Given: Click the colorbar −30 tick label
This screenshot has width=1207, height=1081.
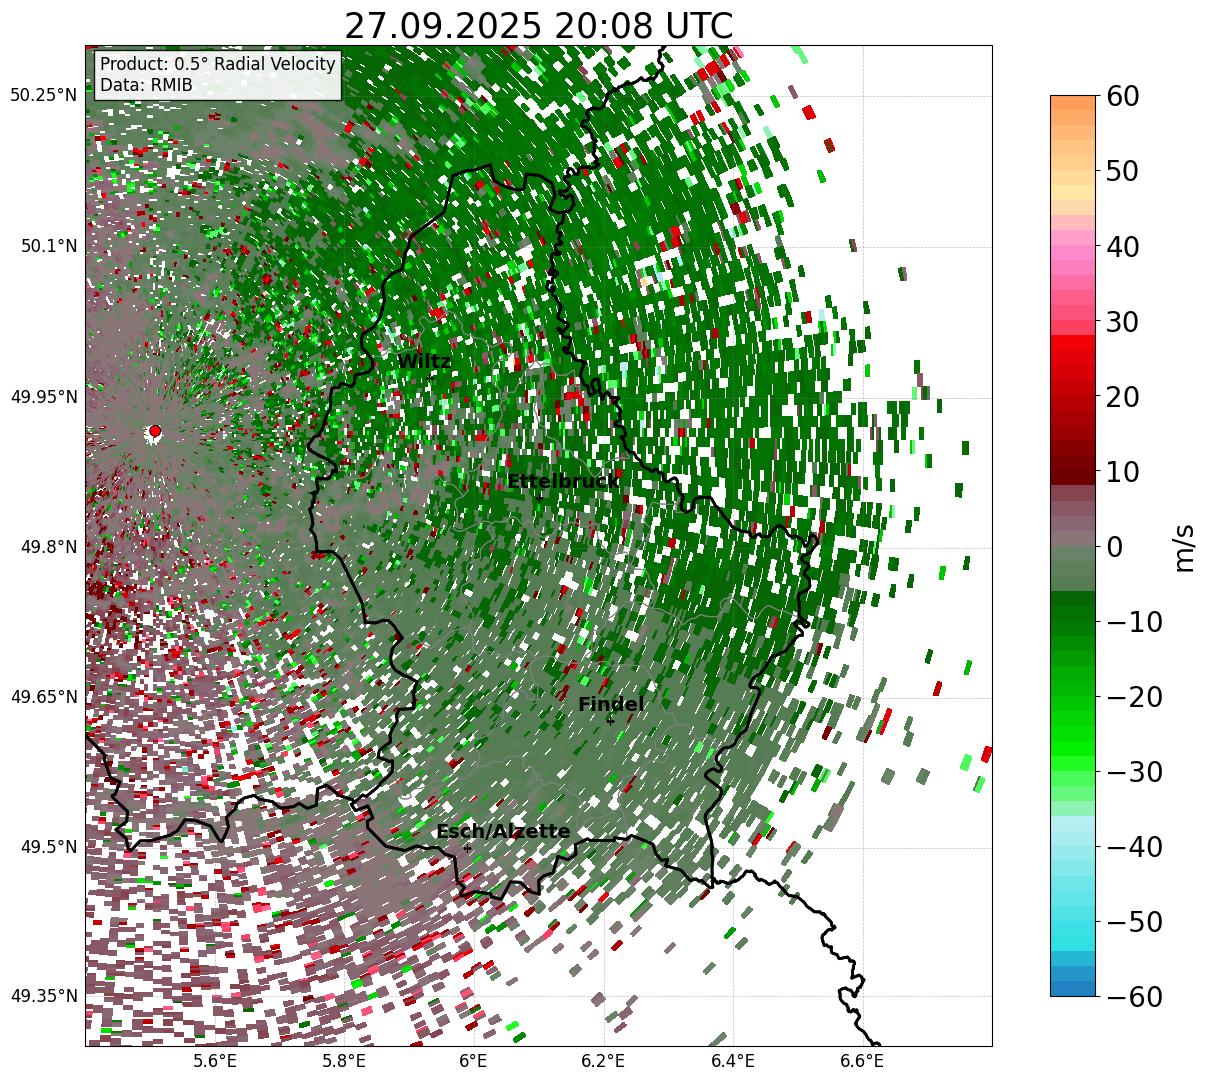Looking at the screenshot, I should (x=1134, y=772).
